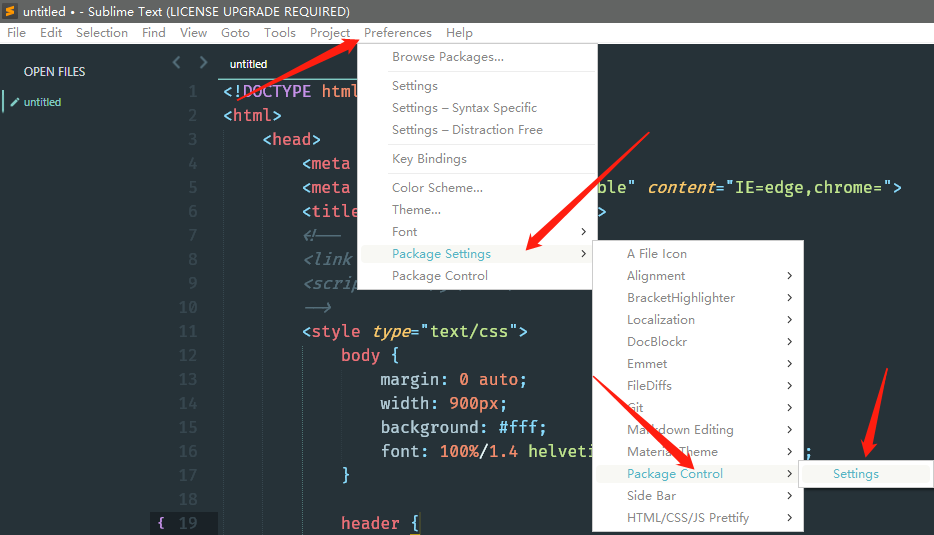Click line number 11 in gutter
Image resolution: width=934 pixels, height=535 pixels.
coord(188,331)
